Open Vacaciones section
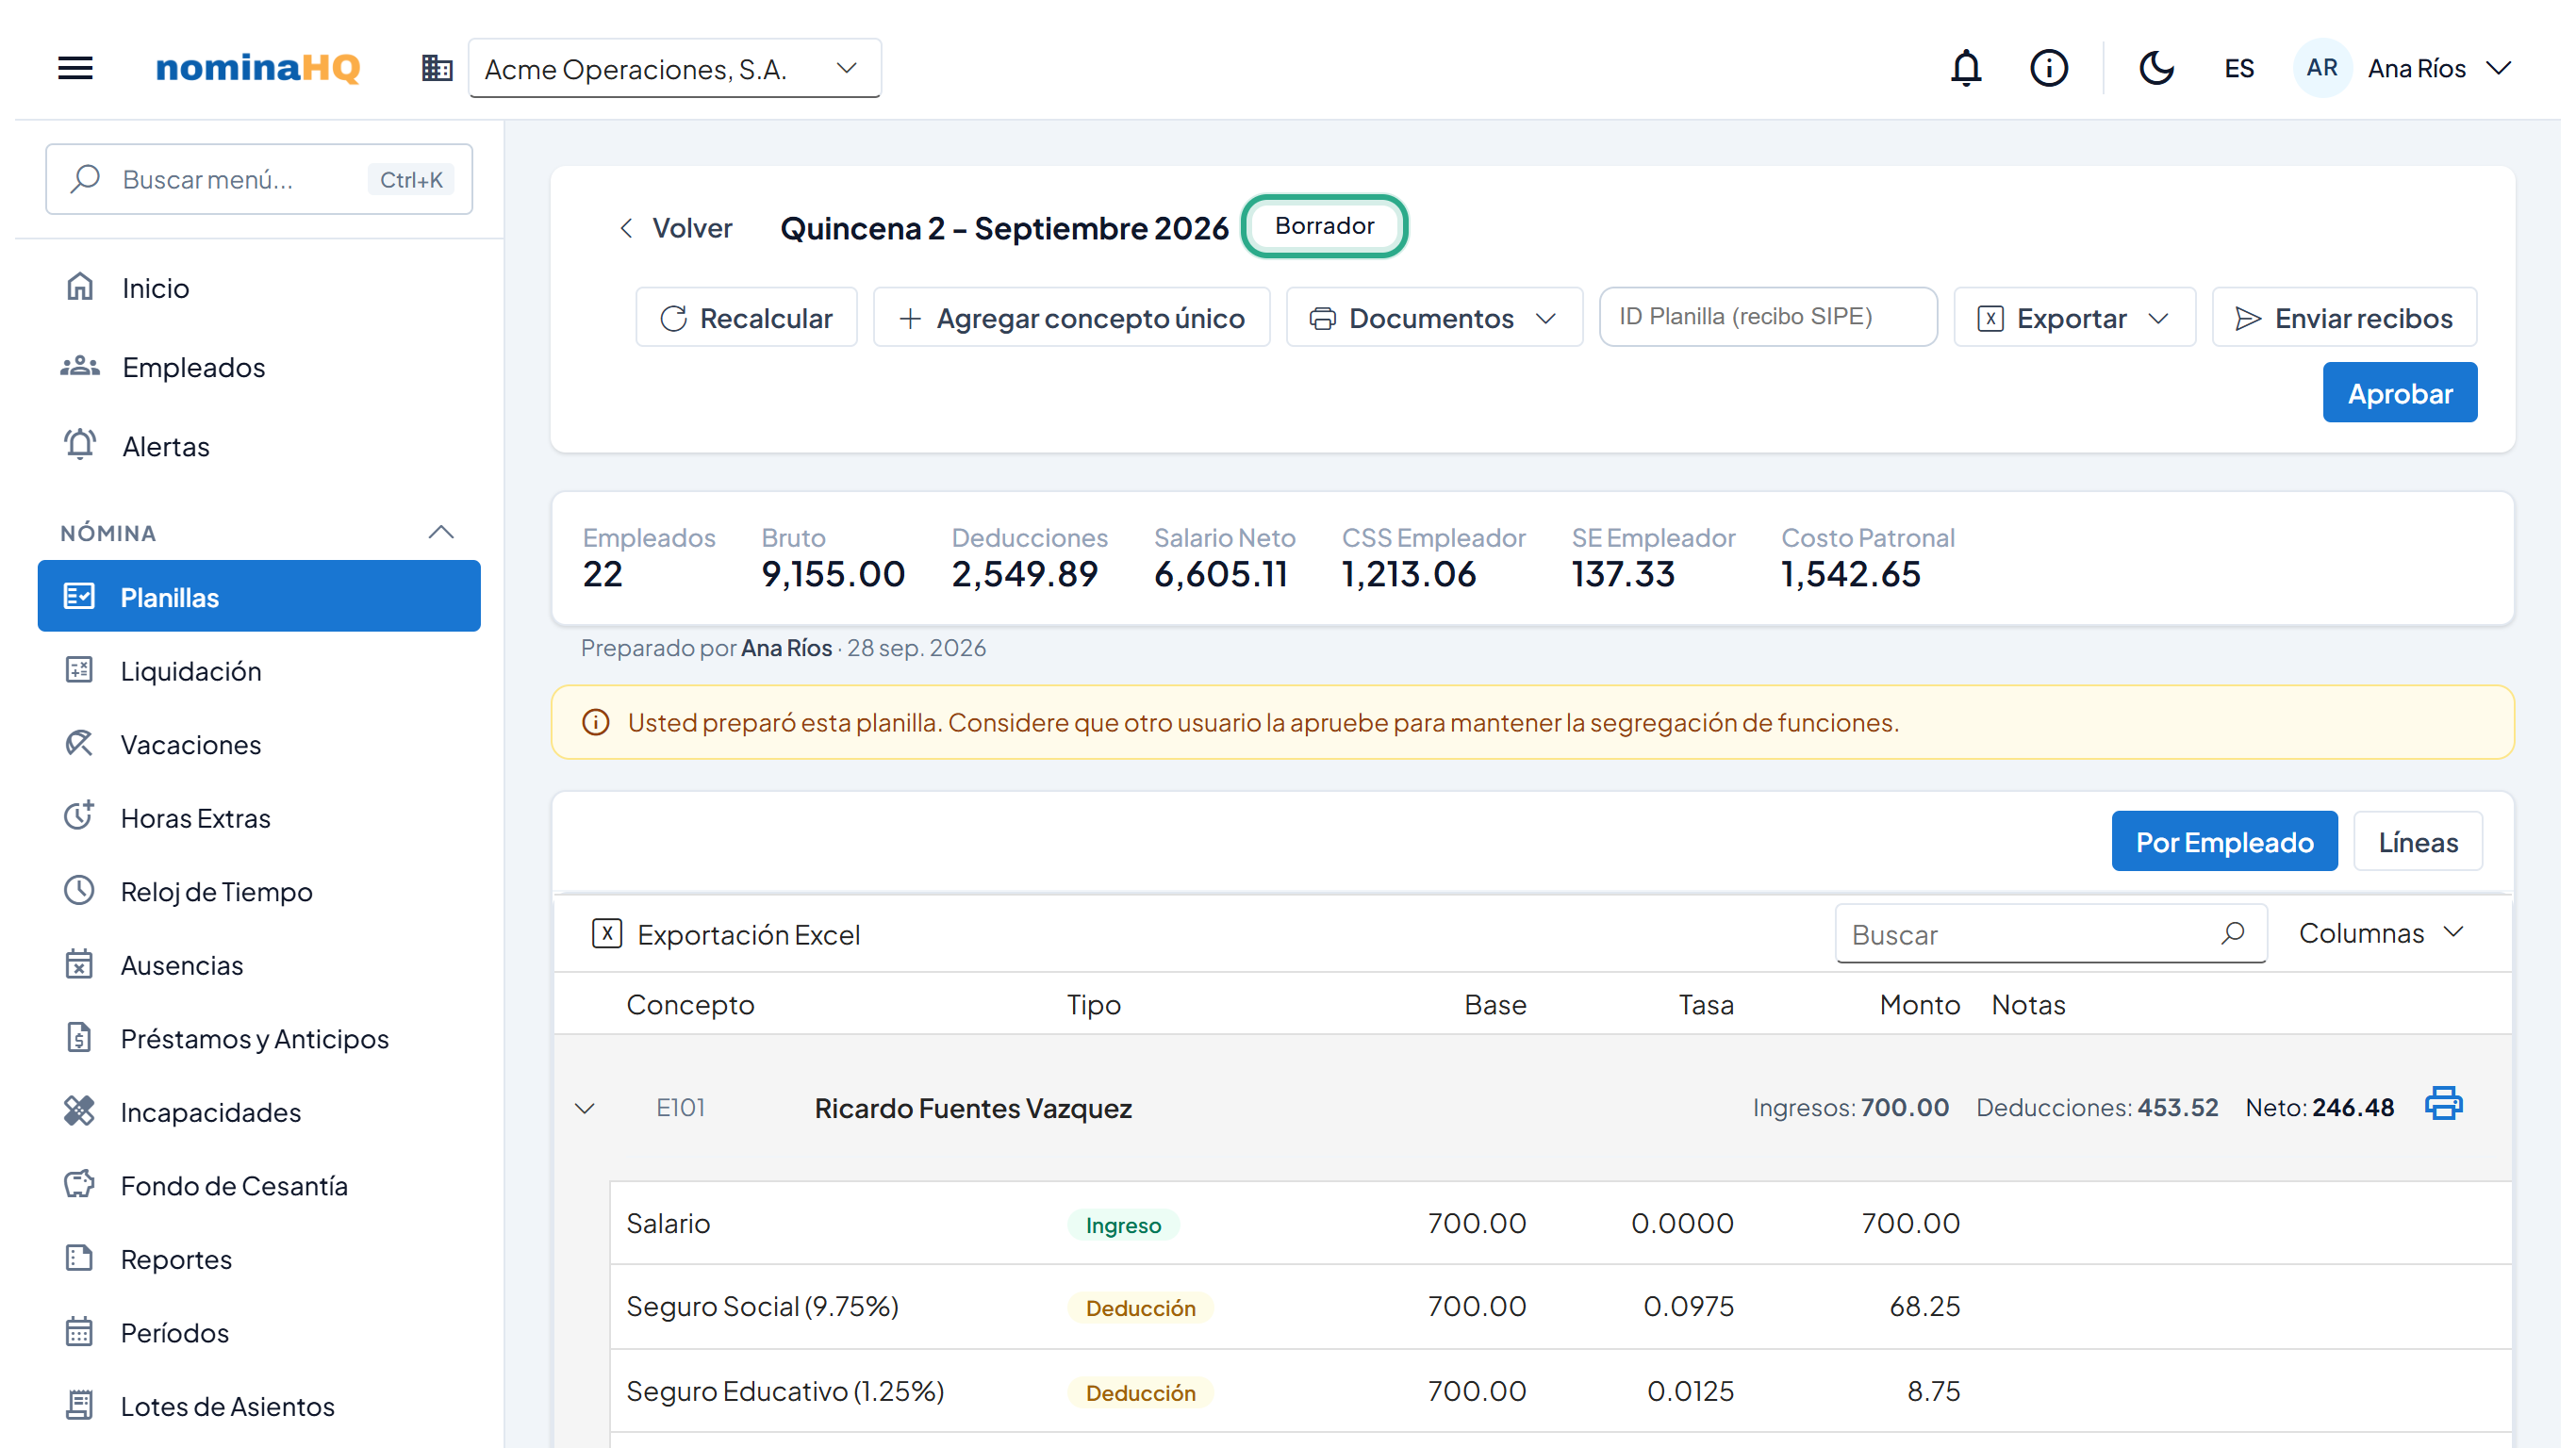 click(259, 745)
